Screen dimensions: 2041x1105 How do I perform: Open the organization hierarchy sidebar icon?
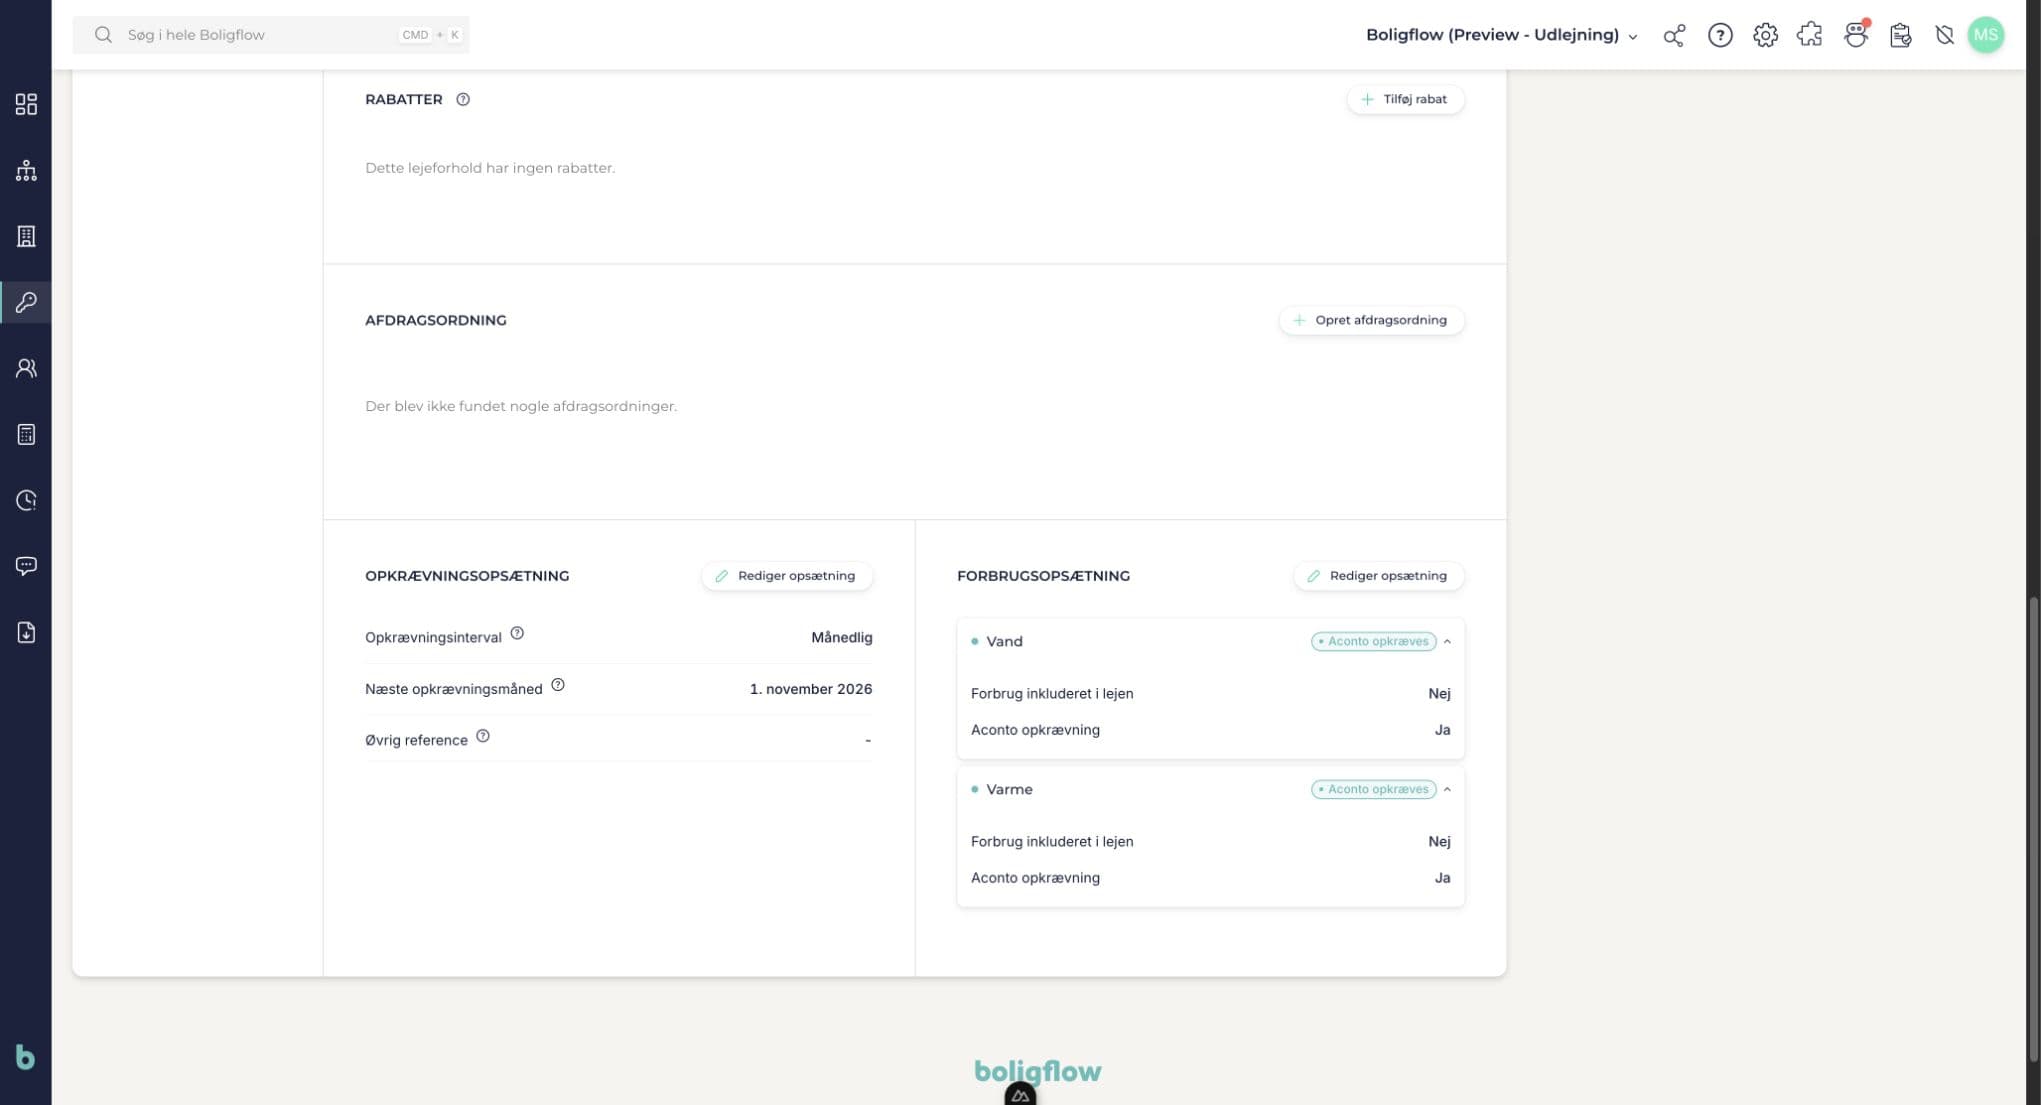(x=26, y=170)
